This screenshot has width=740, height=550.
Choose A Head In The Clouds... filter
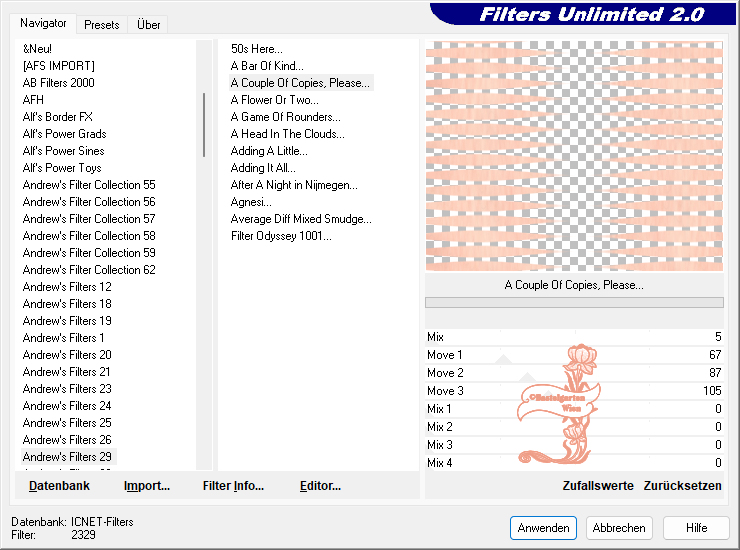point(287,134)
